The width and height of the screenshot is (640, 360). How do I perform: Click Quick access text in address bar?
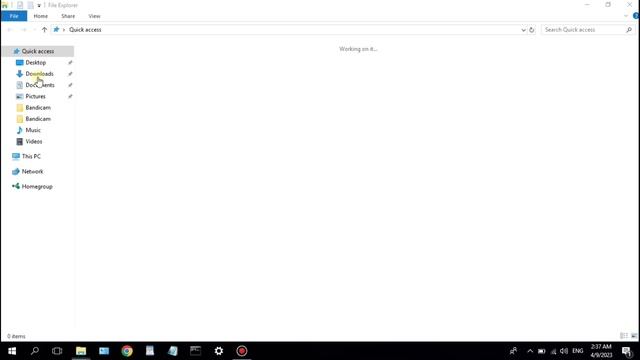[85, 30]
